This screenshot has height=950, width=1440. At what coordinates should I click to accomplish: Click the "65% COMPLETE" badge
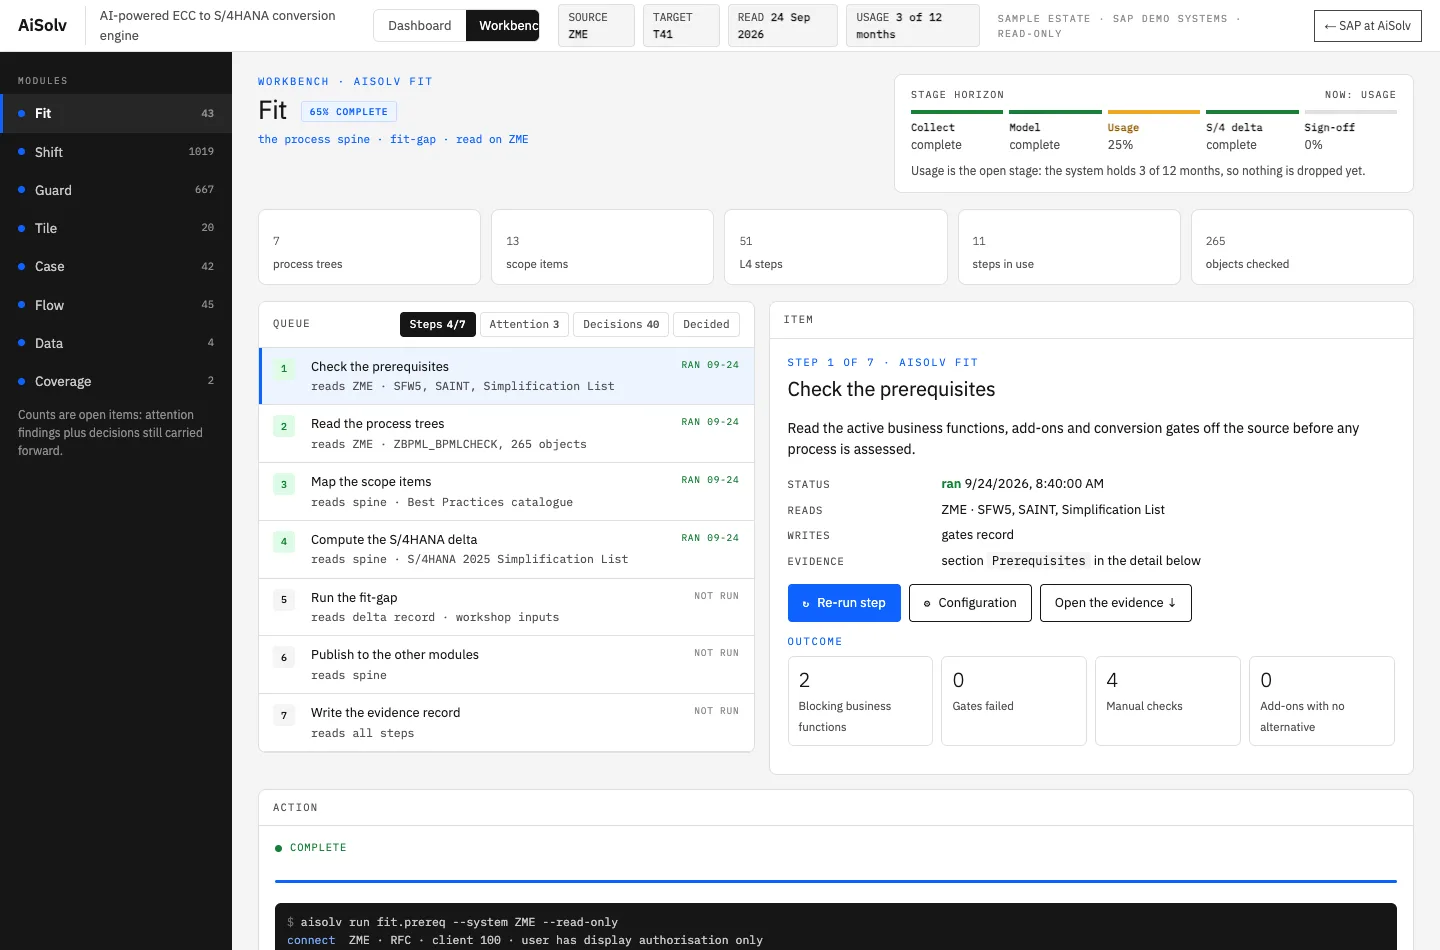pos(348,112)
